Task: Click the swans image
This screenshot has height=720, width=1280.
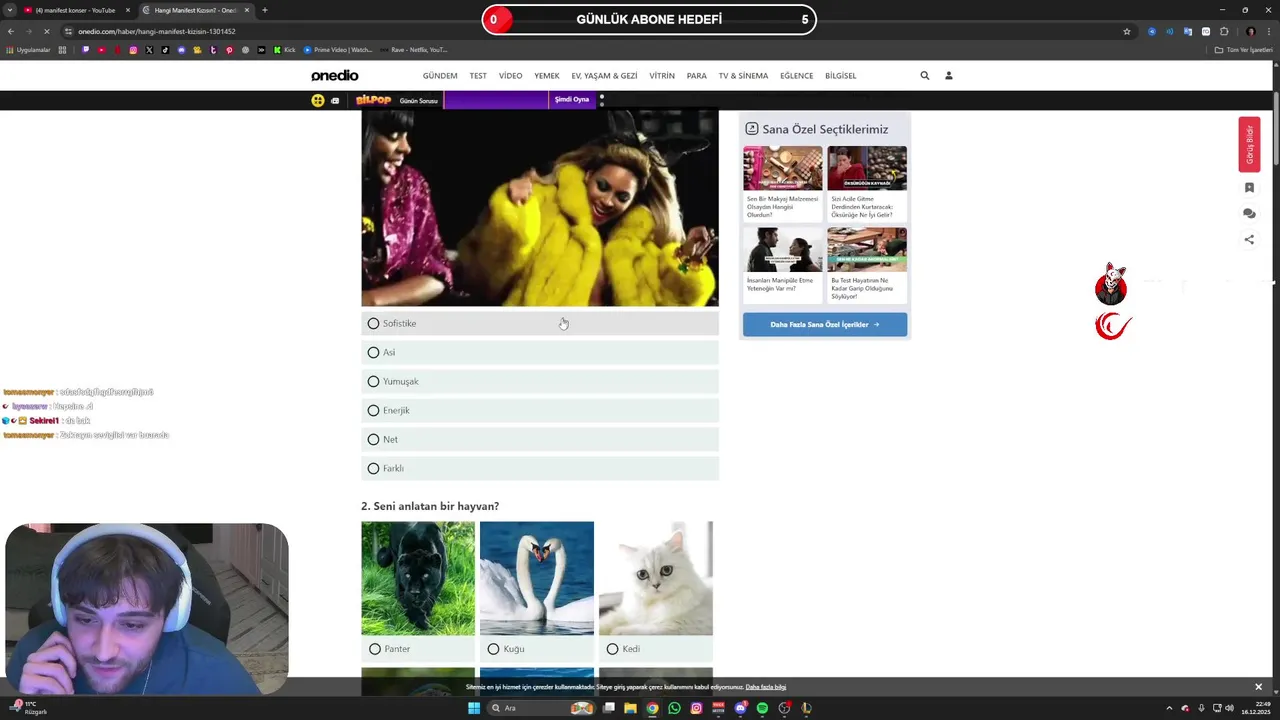Action: point(537,578)
